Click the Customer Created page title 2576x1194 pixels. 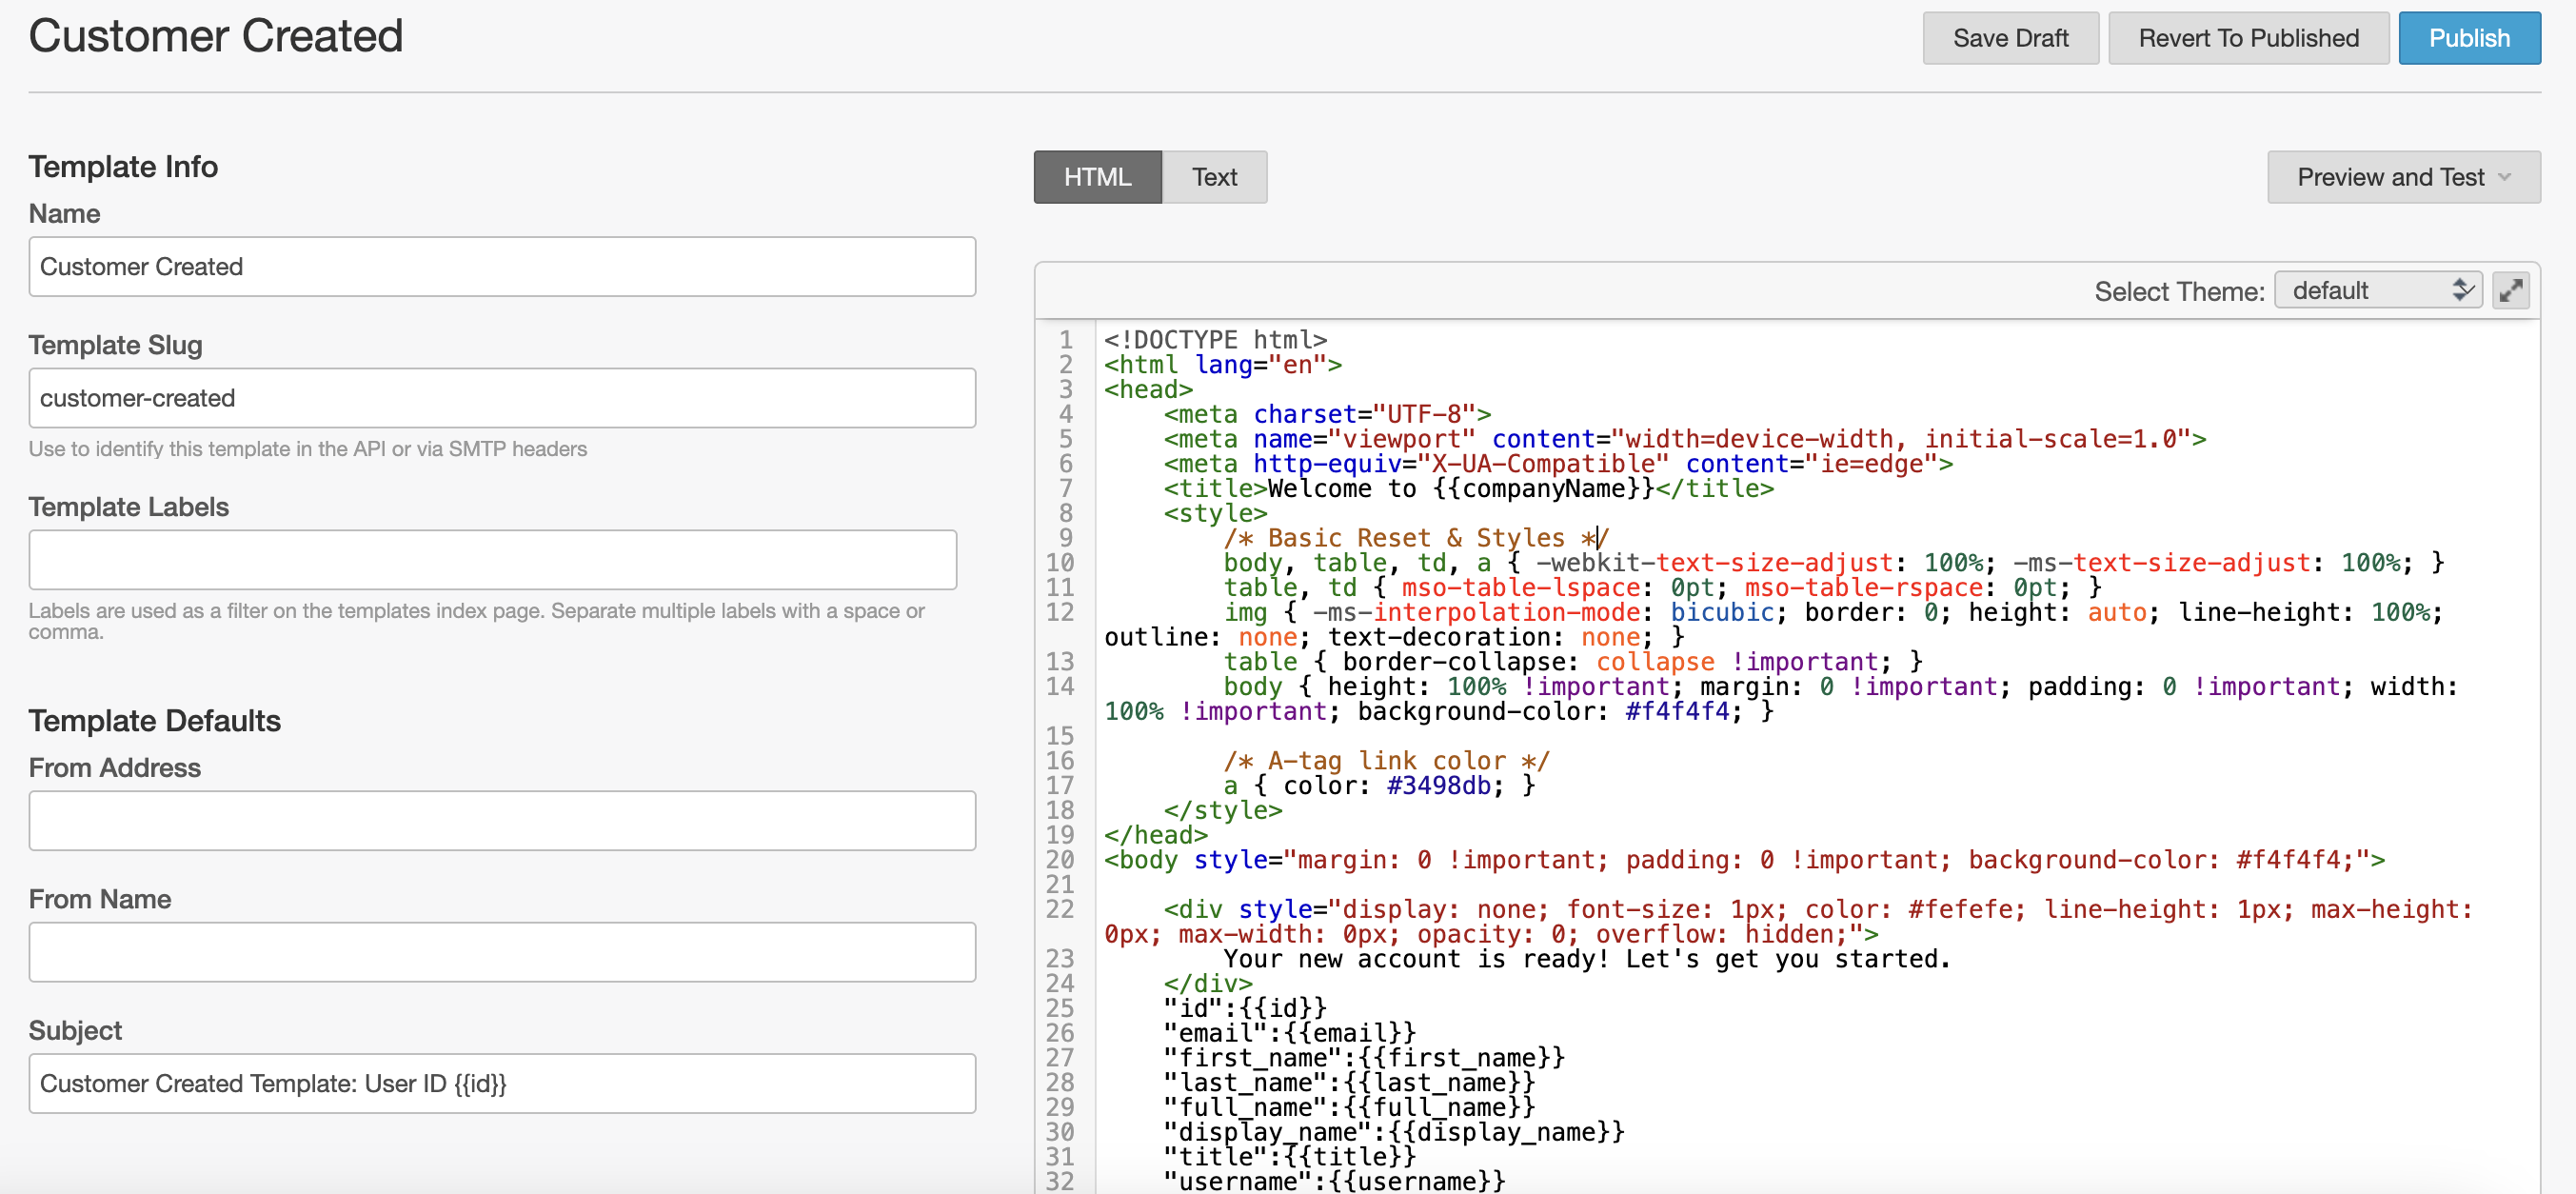click(215, 36)
